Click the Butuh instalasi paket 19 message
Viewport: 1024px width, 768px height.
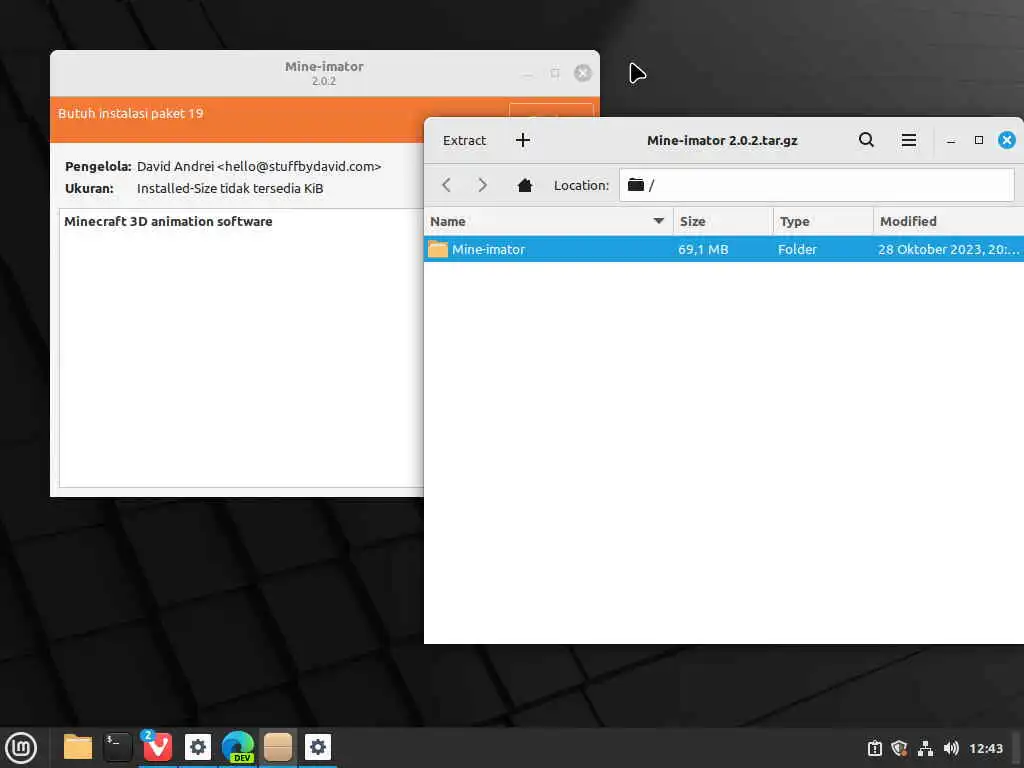131,114
